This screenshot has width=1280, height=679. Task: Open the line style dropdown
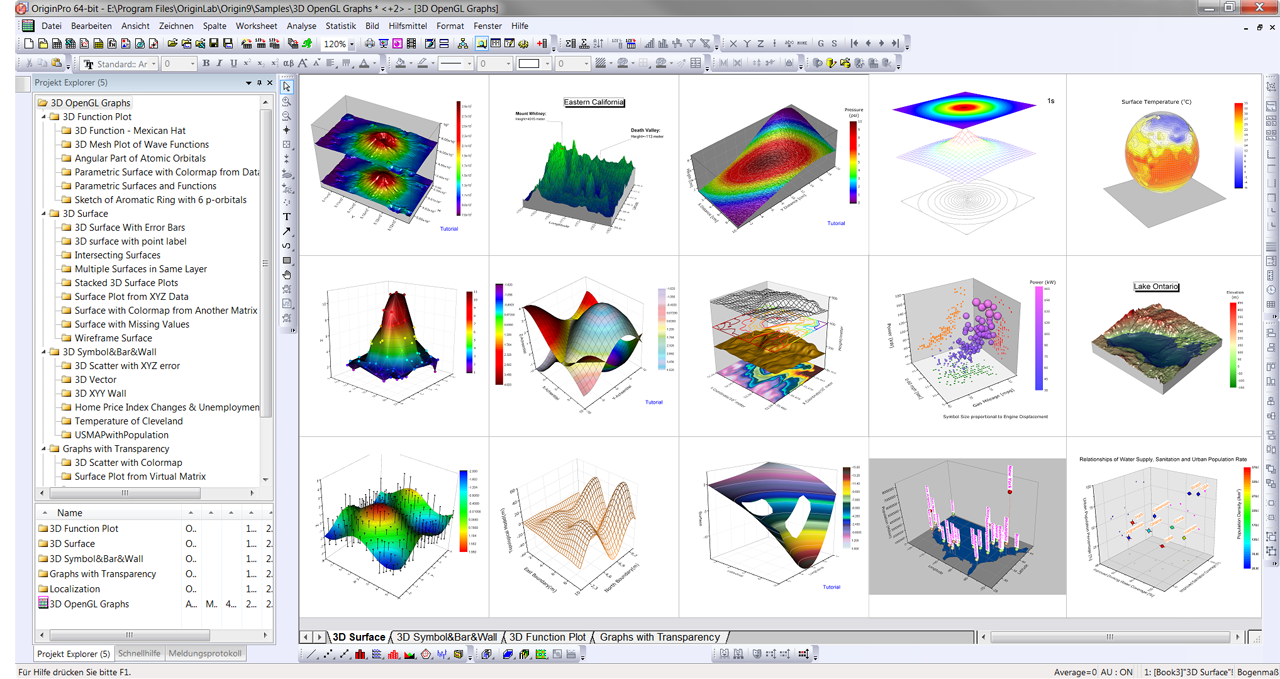click(469, 63)
